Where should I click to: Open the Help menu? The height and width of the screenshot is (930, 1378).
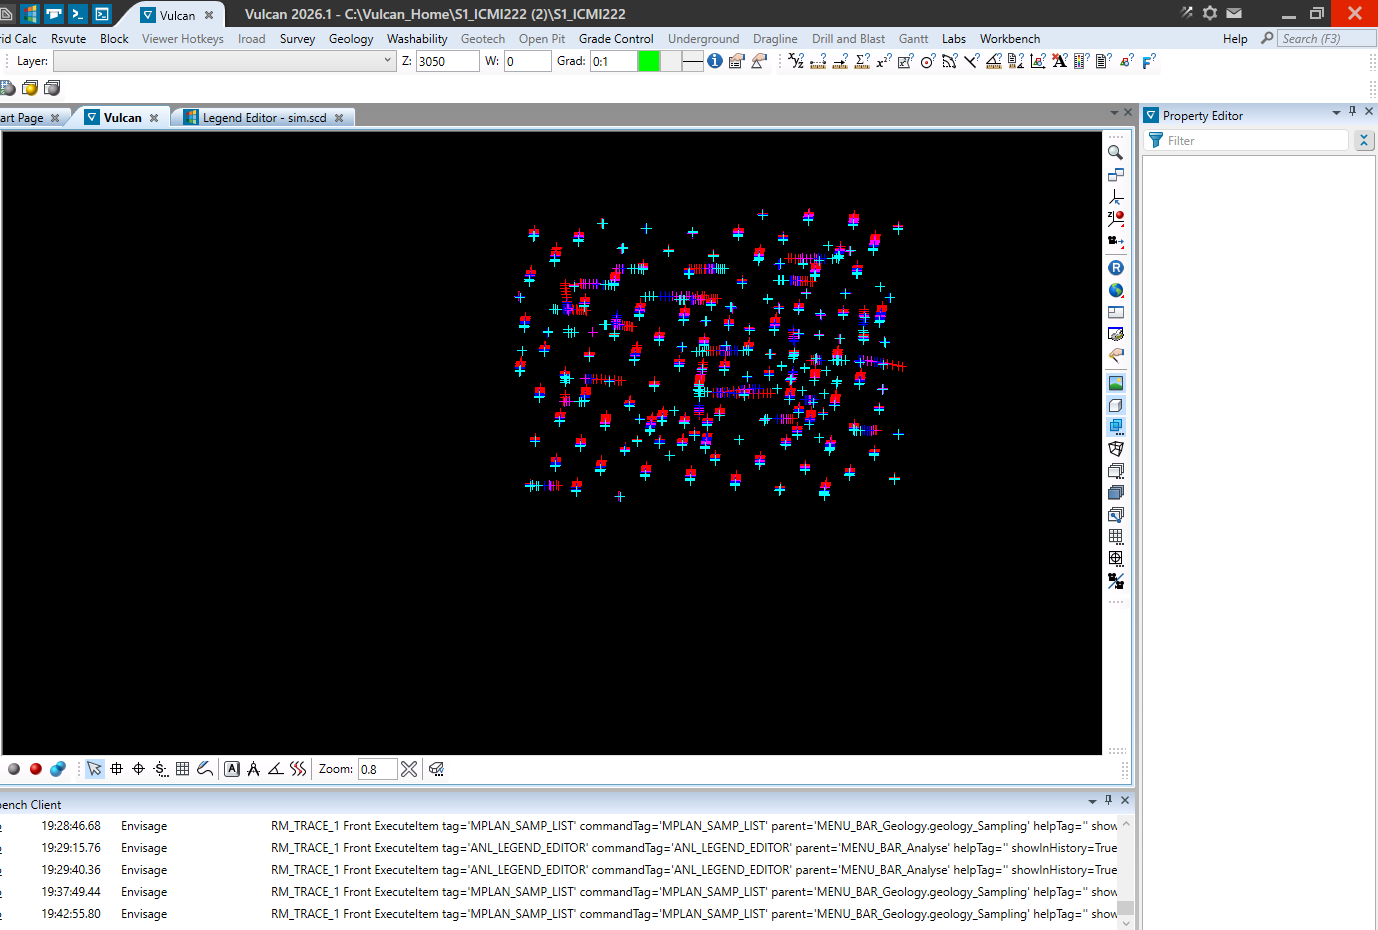click(1235, 39)
